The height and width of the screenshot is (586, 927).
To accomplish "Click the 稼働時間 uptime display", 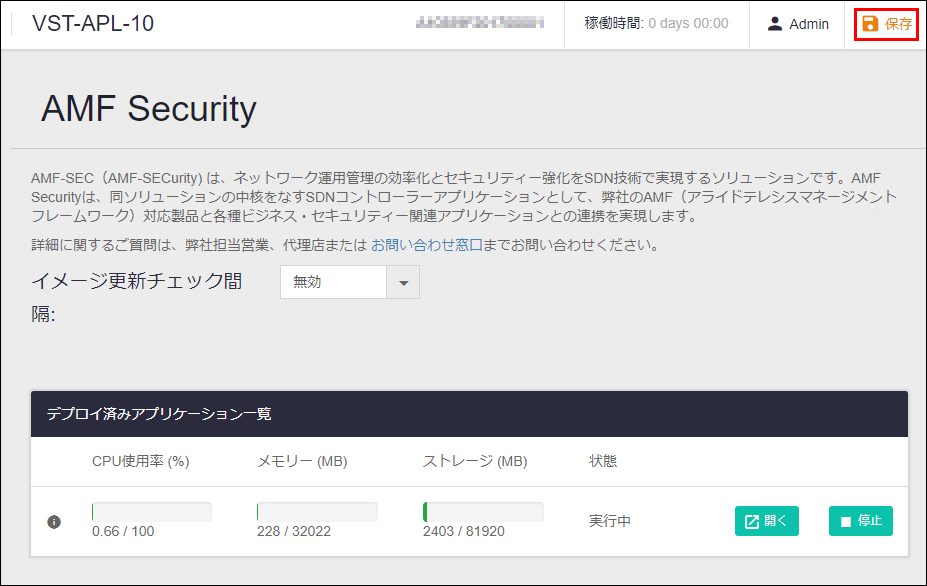I will pos(656,24).
